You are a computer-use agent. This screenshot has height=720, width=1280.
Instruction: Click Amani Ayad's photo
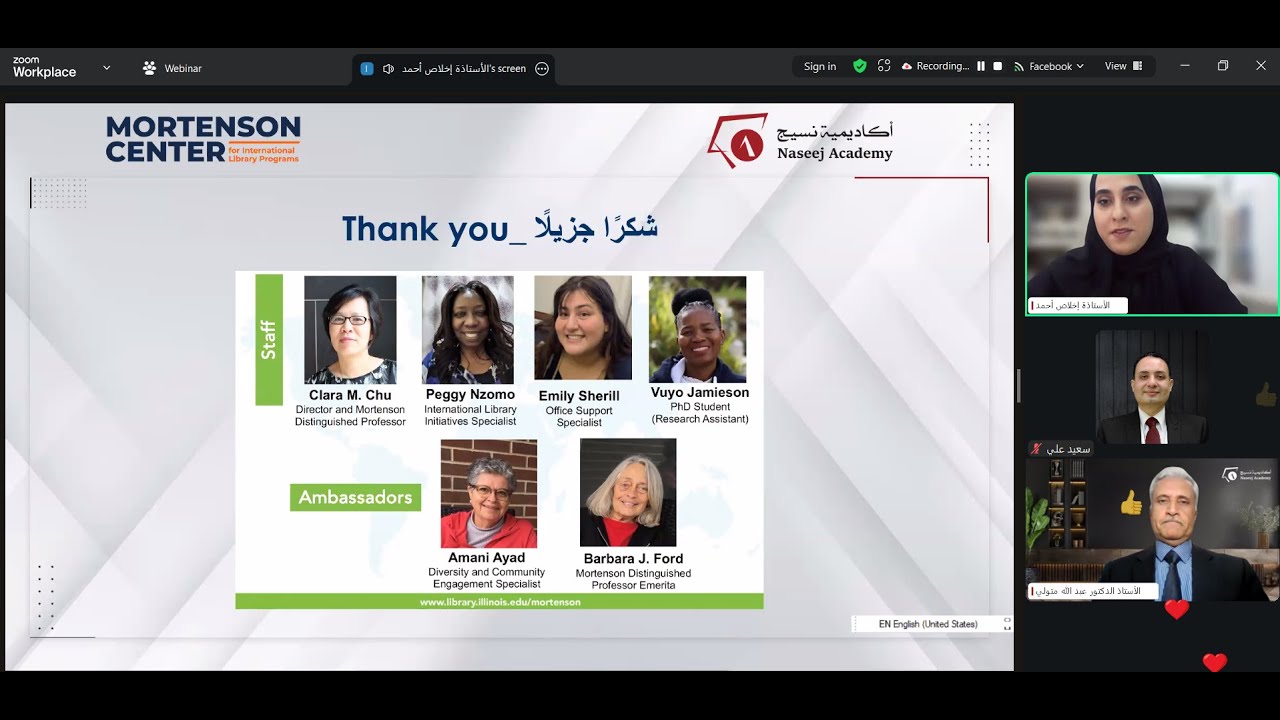489,494
